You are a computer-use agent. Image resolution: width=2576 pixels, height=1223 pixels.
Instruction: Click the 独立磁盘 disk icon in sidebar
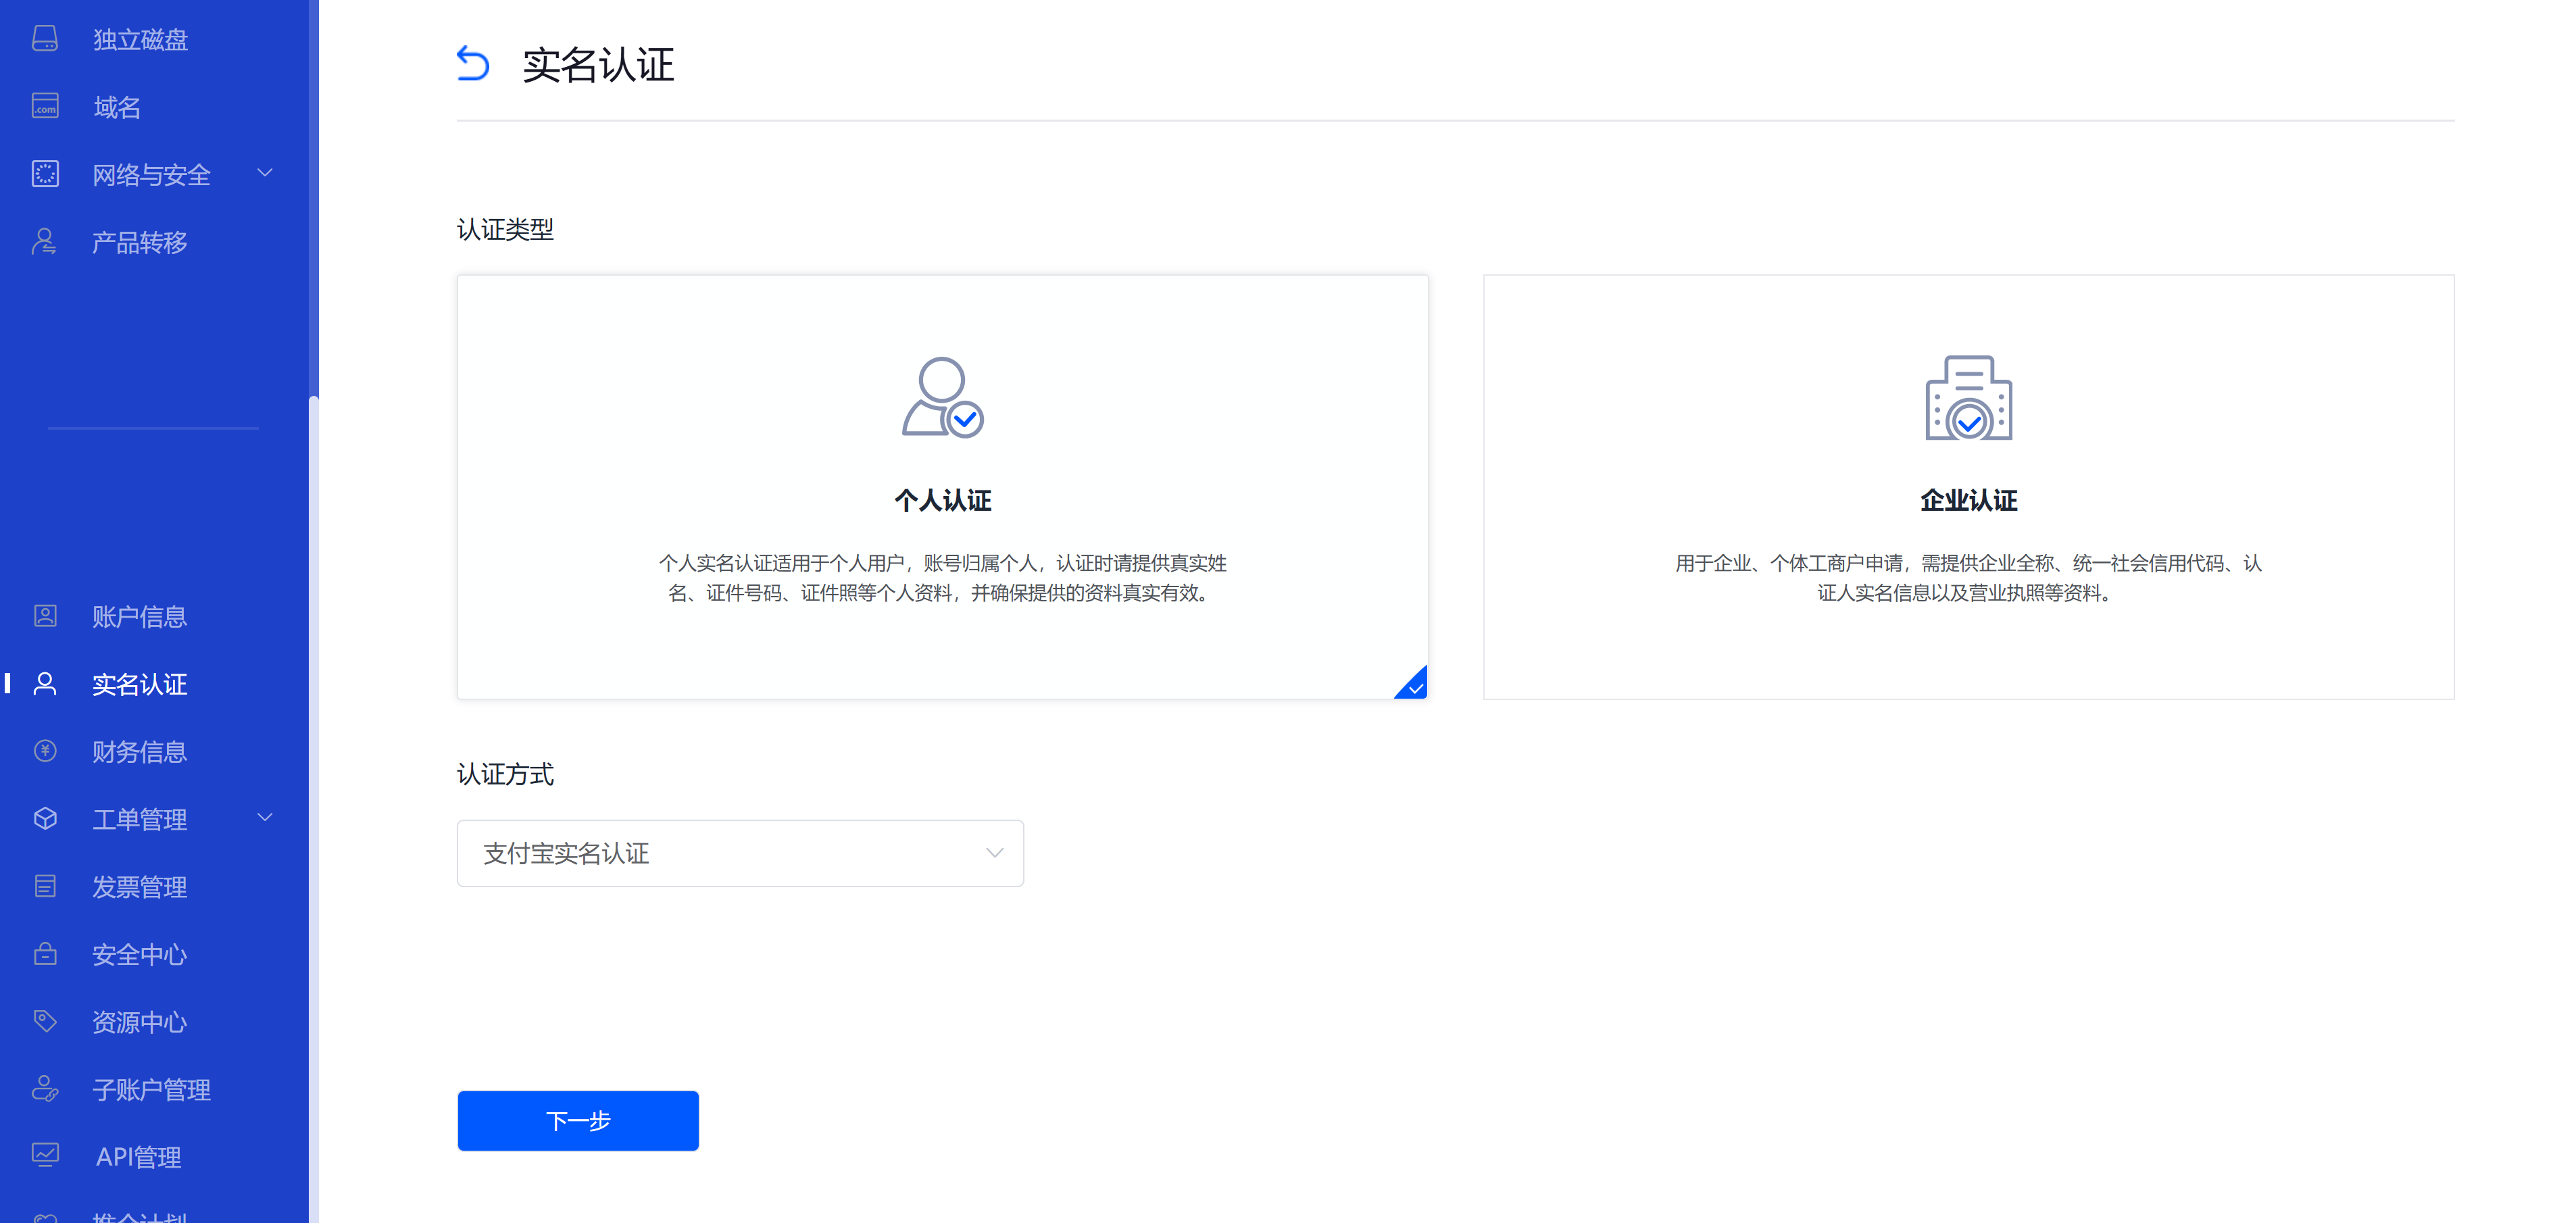coord(45,39)
